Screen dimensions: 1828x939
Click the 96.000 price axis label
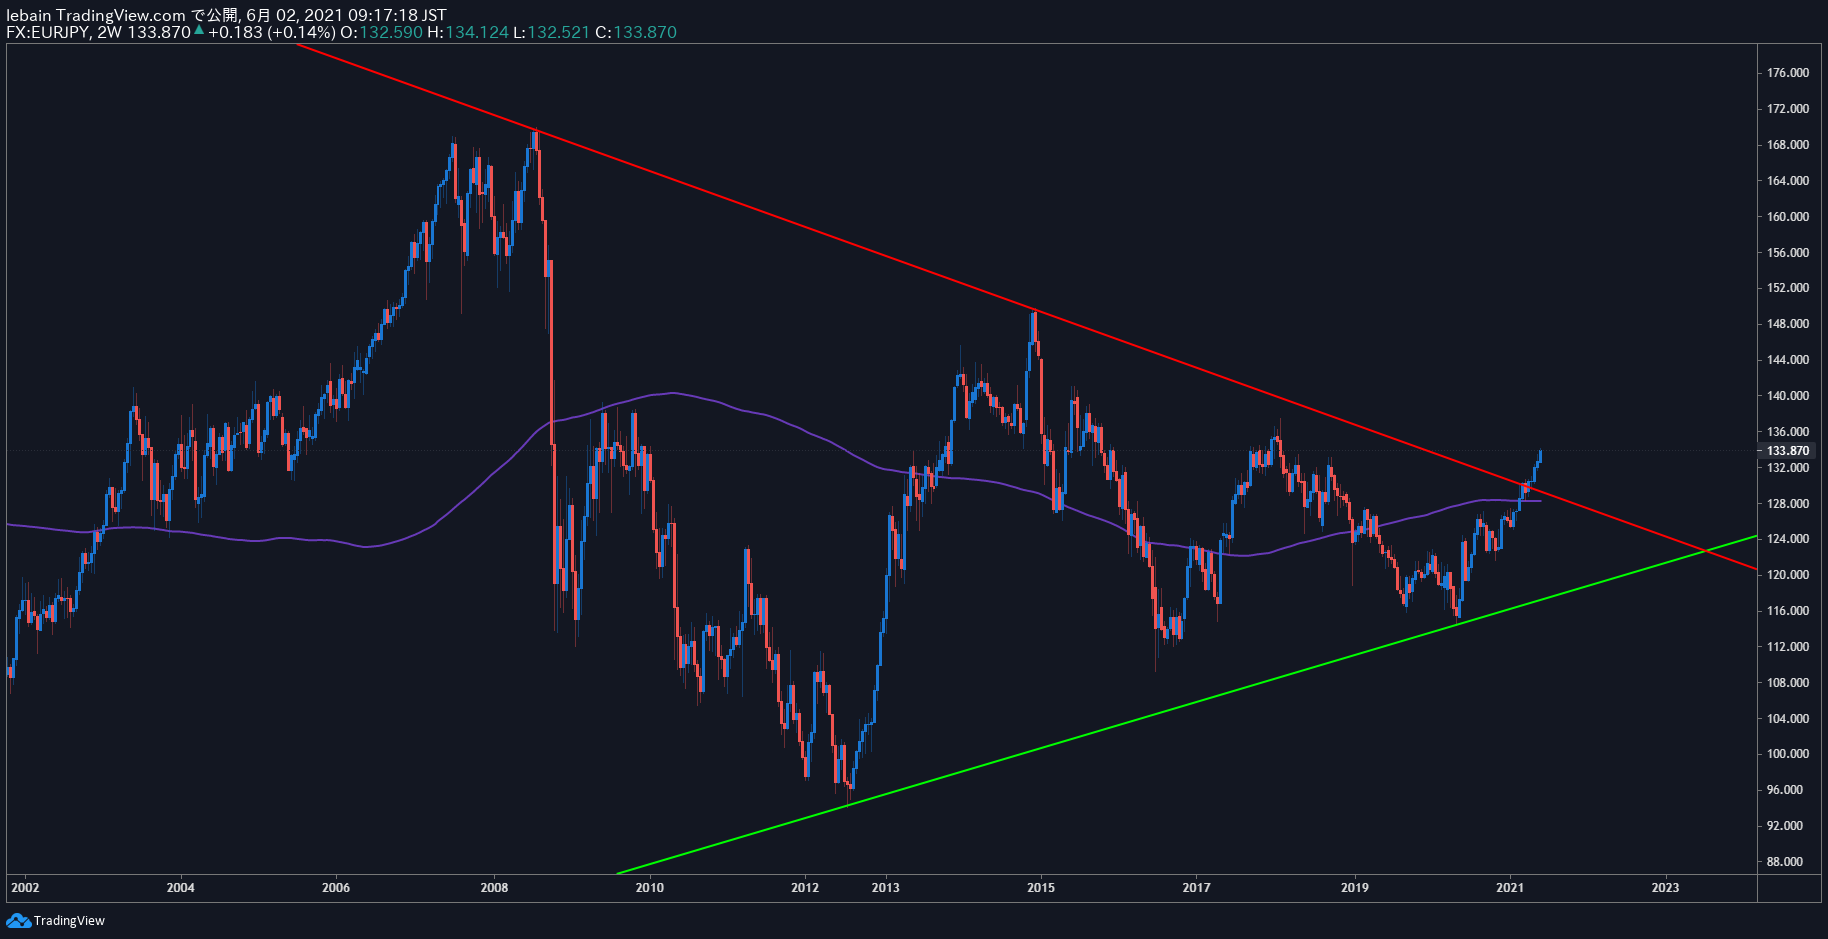(x=1785, y=790)
